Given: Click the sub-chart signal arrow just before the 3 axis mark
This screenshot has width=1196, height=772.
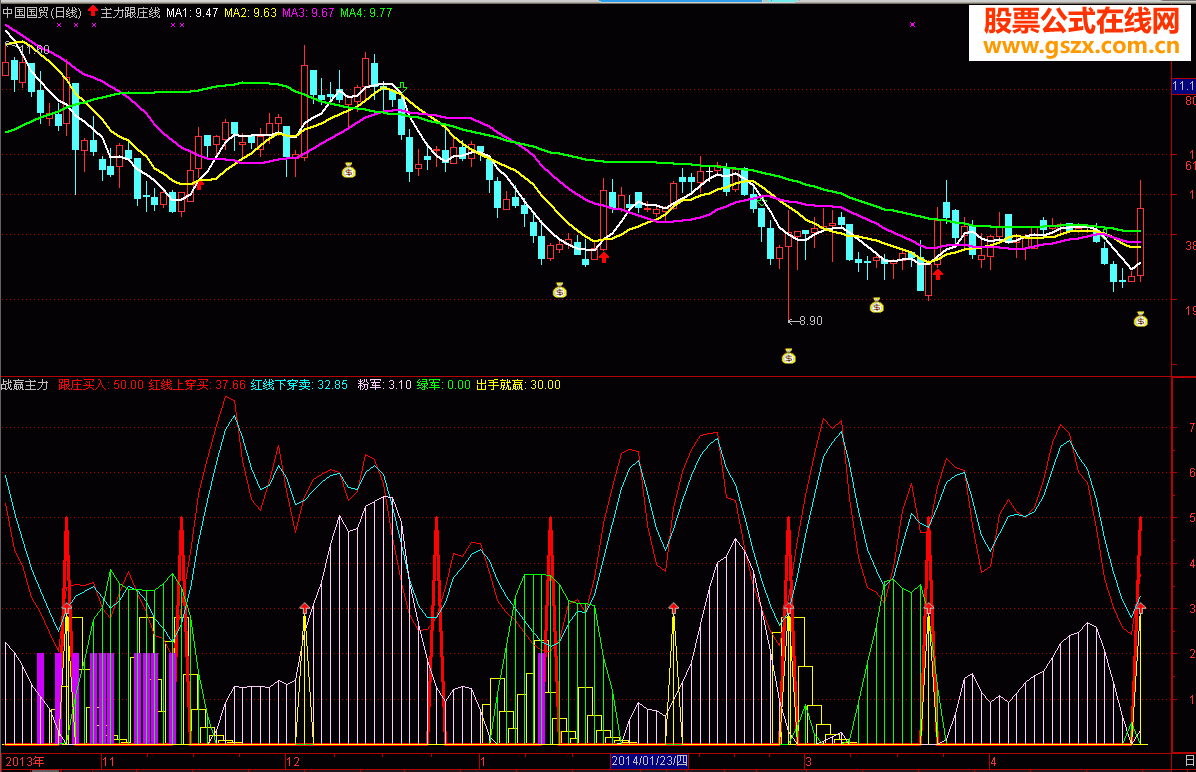Looking at the screenshot, I should click(788, 608).
